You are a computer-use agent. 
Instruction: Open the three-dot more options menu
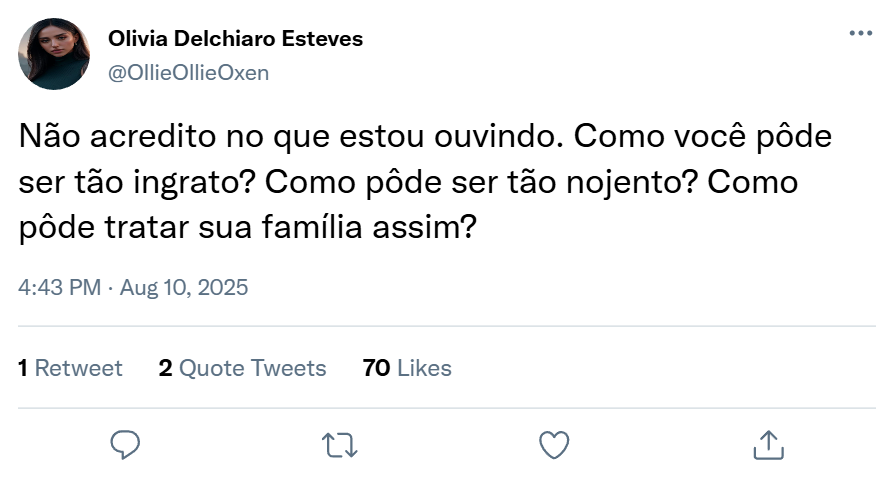860,33
